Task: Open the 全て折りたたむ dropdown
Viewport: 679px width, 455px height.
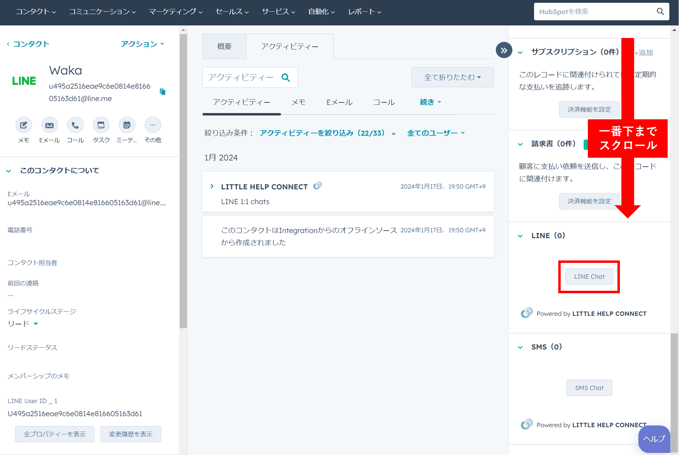Action: (452, 77)
